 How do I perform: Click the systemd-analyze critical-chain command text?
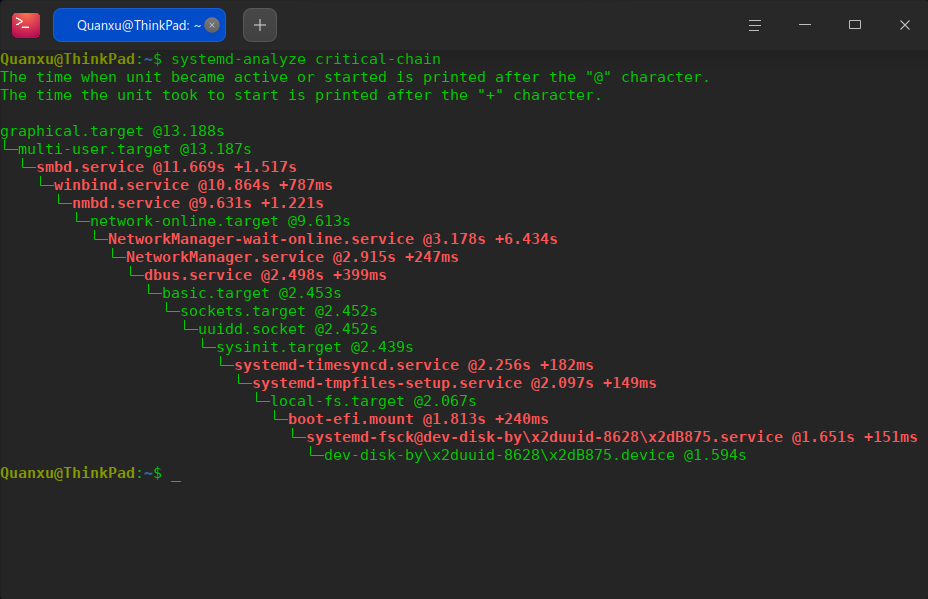click(x=306, y=59)
